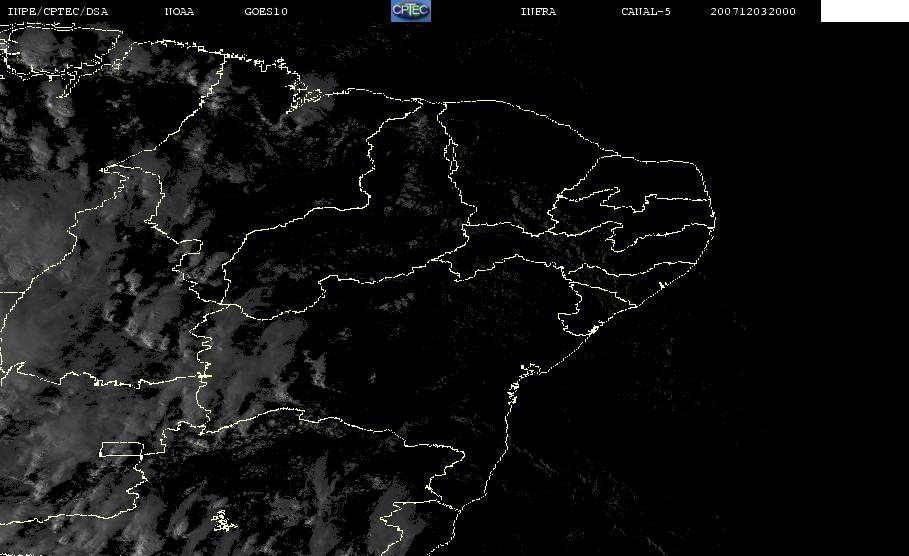
Task: Click the 'GOES10' satellite label
Action: (x=266, y=11)
